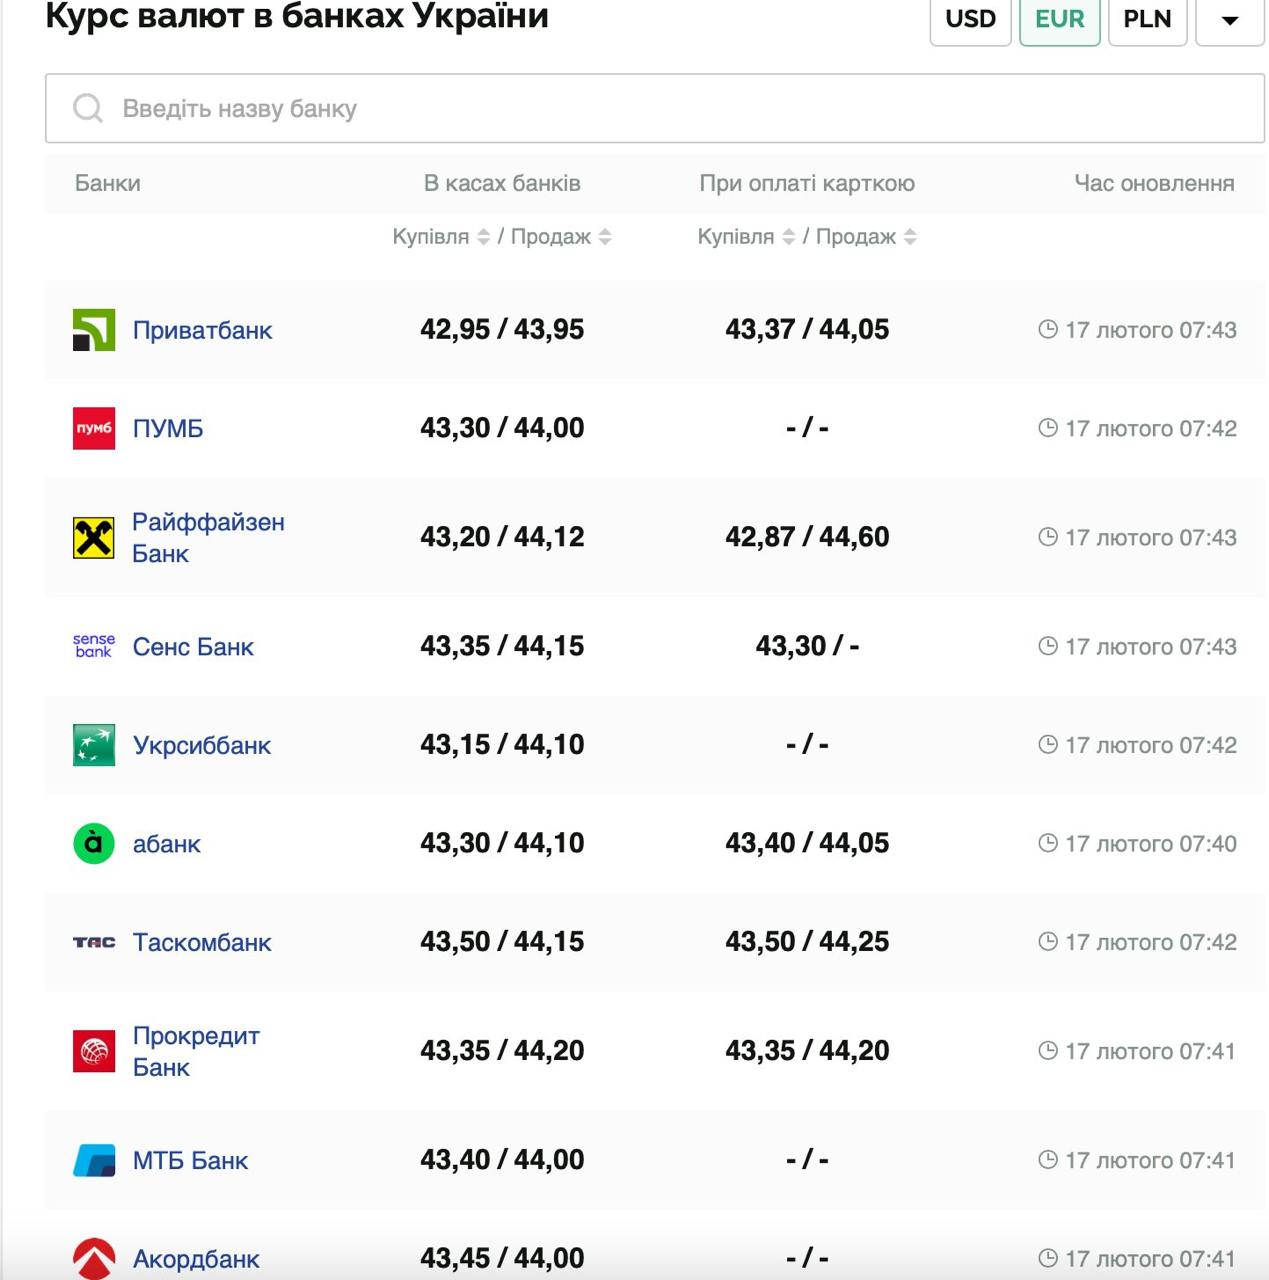
Task: Click the blue МТБ Банк logo
Action: click(94, 1160)
